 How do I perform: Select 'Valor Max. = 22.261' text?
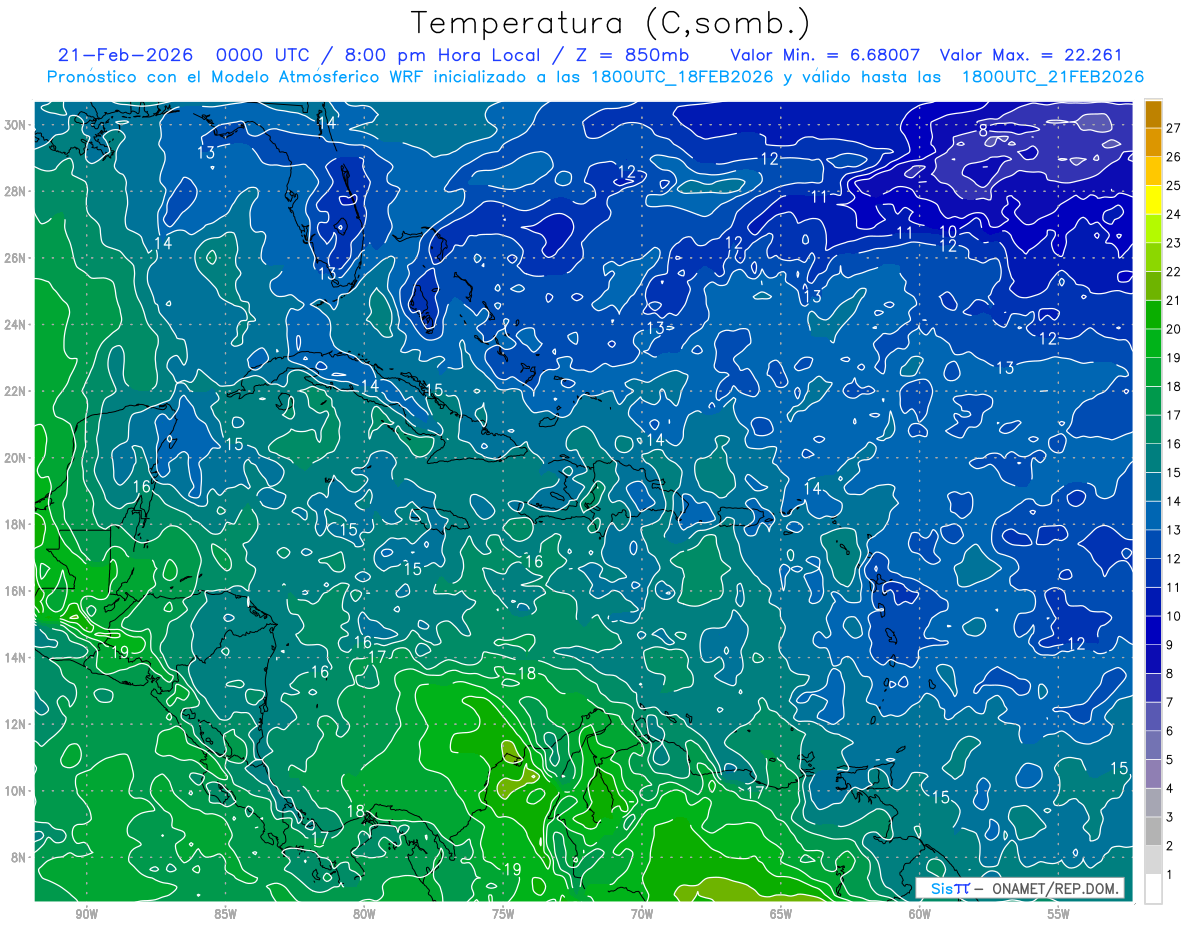[x=1031, y=55]
